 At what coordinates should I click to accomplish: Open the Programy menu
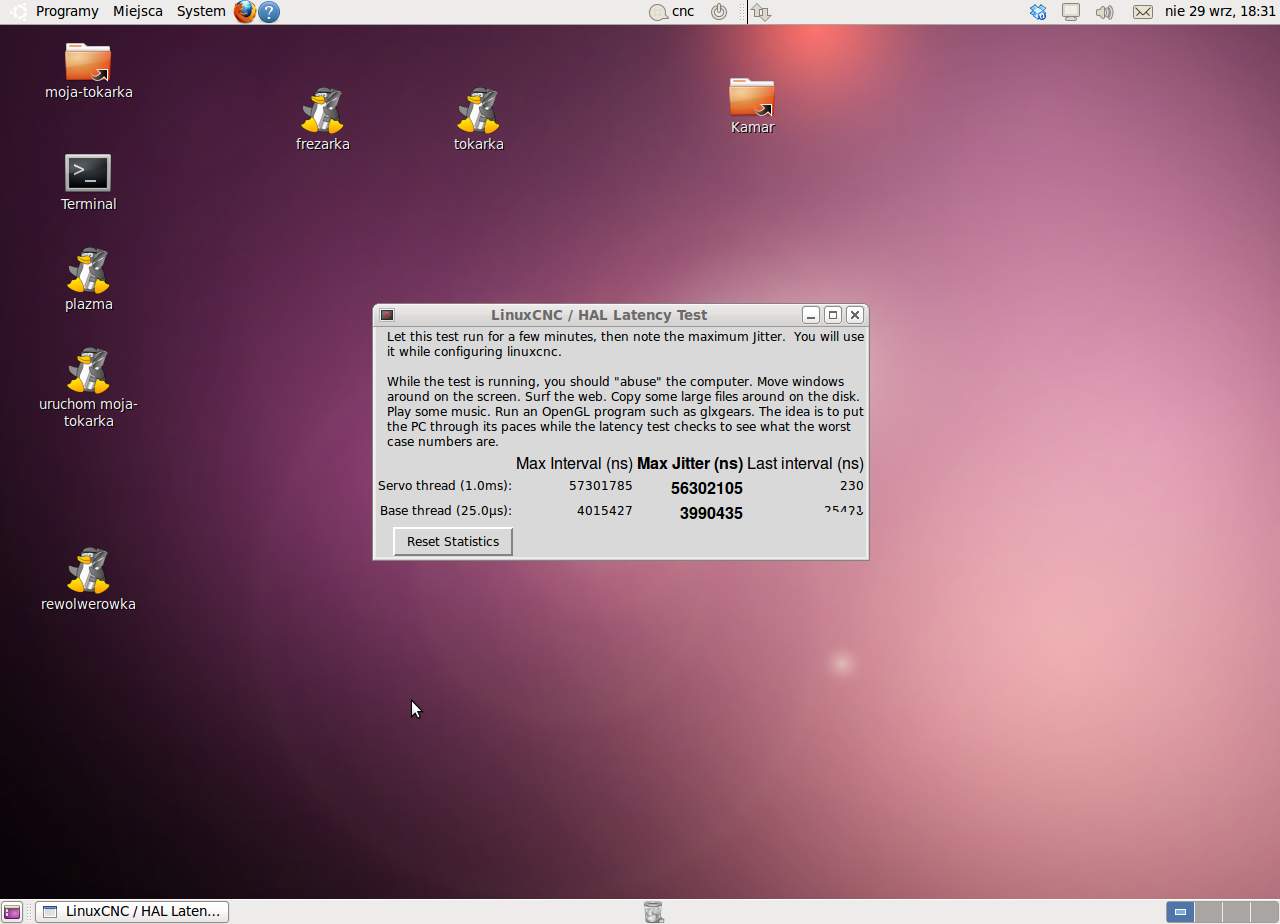(67, 11)
